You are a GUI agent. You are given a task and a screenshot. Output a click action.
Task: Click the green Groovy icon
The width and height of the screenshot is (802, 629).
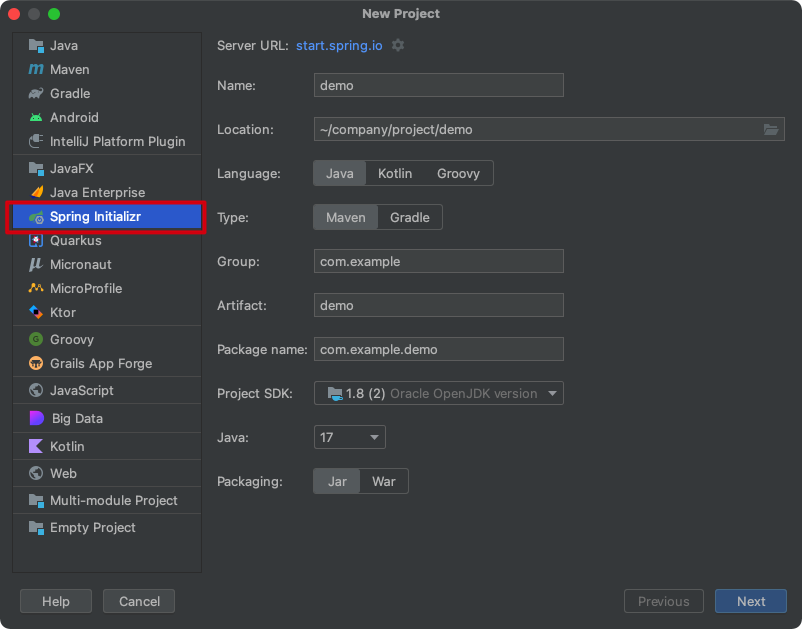[36, 339]
